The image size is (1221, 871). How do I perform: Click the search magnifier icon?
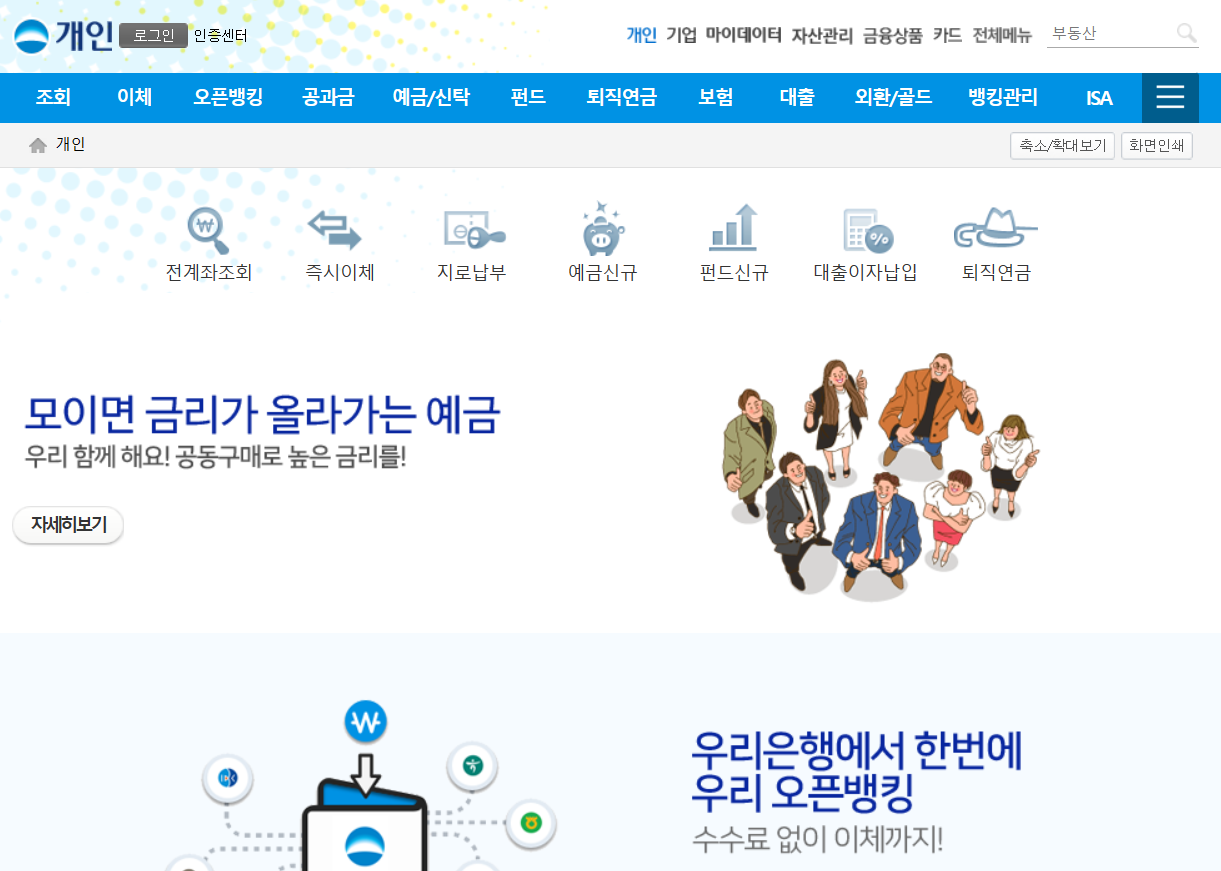[x=1186, y=34]
